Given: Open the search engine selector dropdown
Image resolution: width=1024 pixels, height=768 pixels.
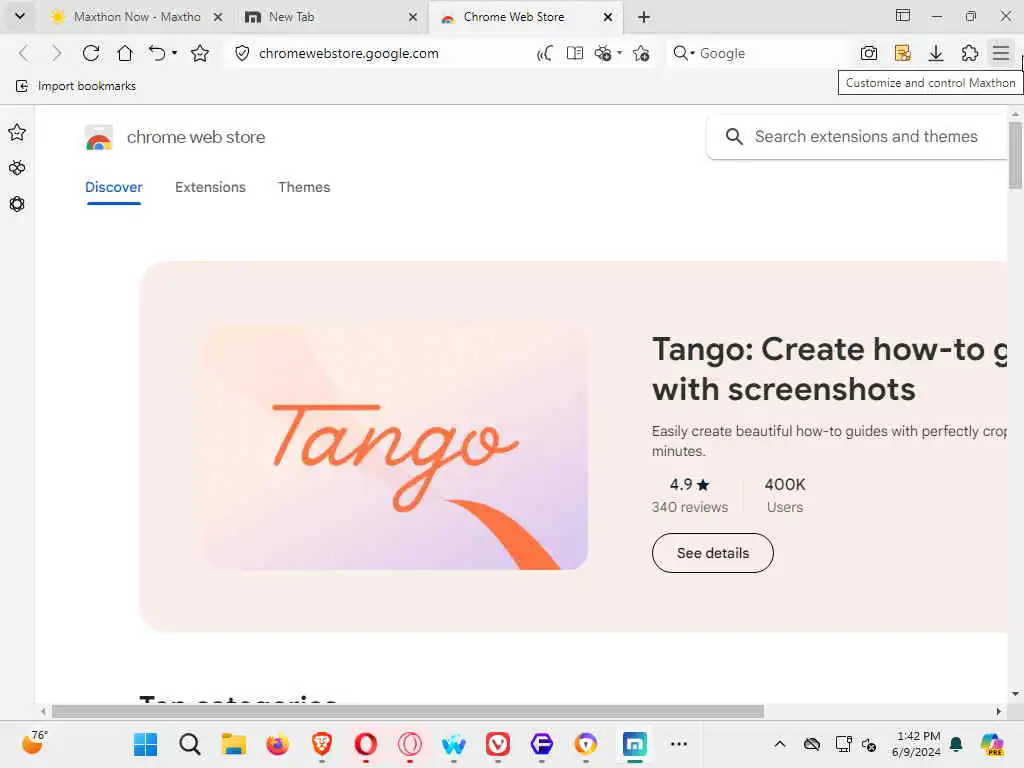Looking at the screenshot, I should 684,53.
